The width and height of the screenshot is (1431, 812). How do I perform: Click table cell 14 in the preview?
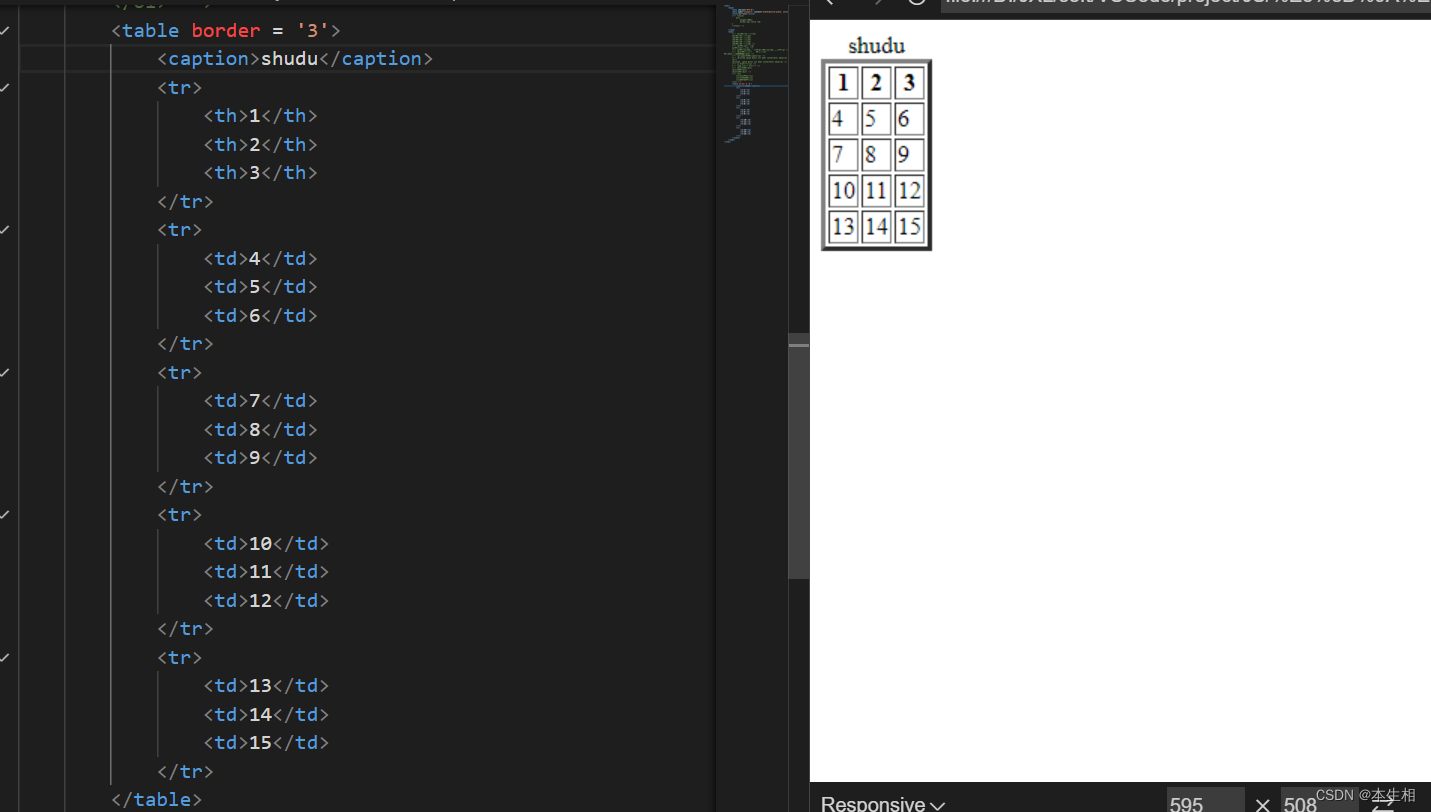(876, 226)
